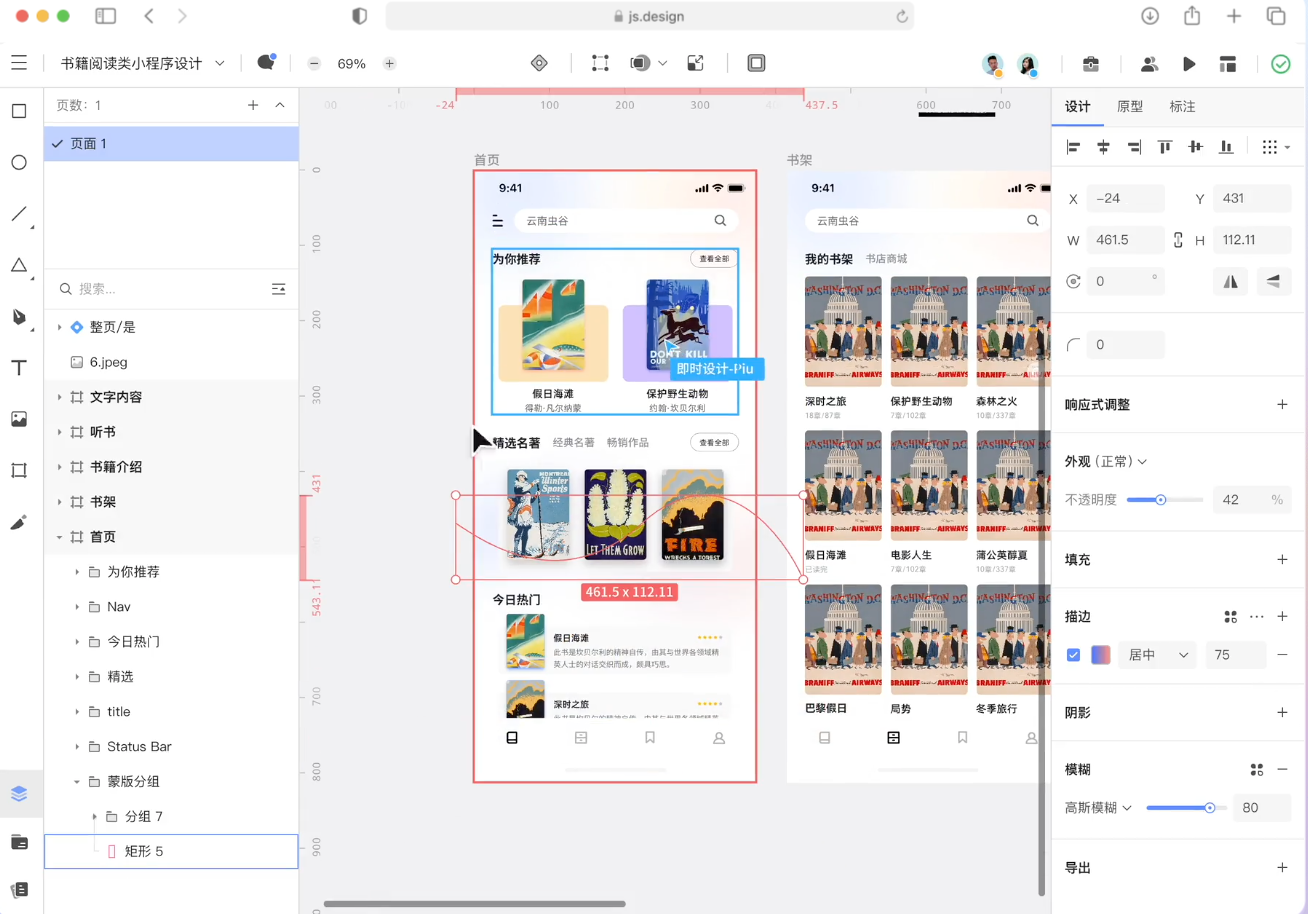Select the Rectangle tool in left toolbar
Image resolution: width=1308 pixels, height=914 pixels.
tap(19, 111)
